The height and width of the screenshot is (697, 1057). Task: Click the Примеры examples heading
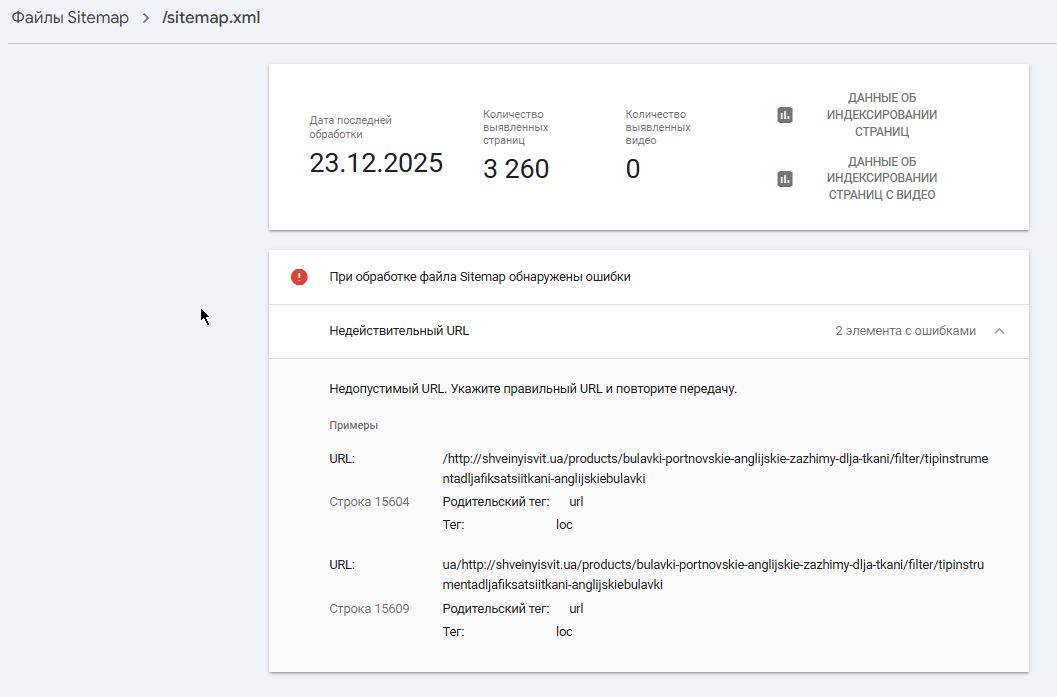(354, 425)
